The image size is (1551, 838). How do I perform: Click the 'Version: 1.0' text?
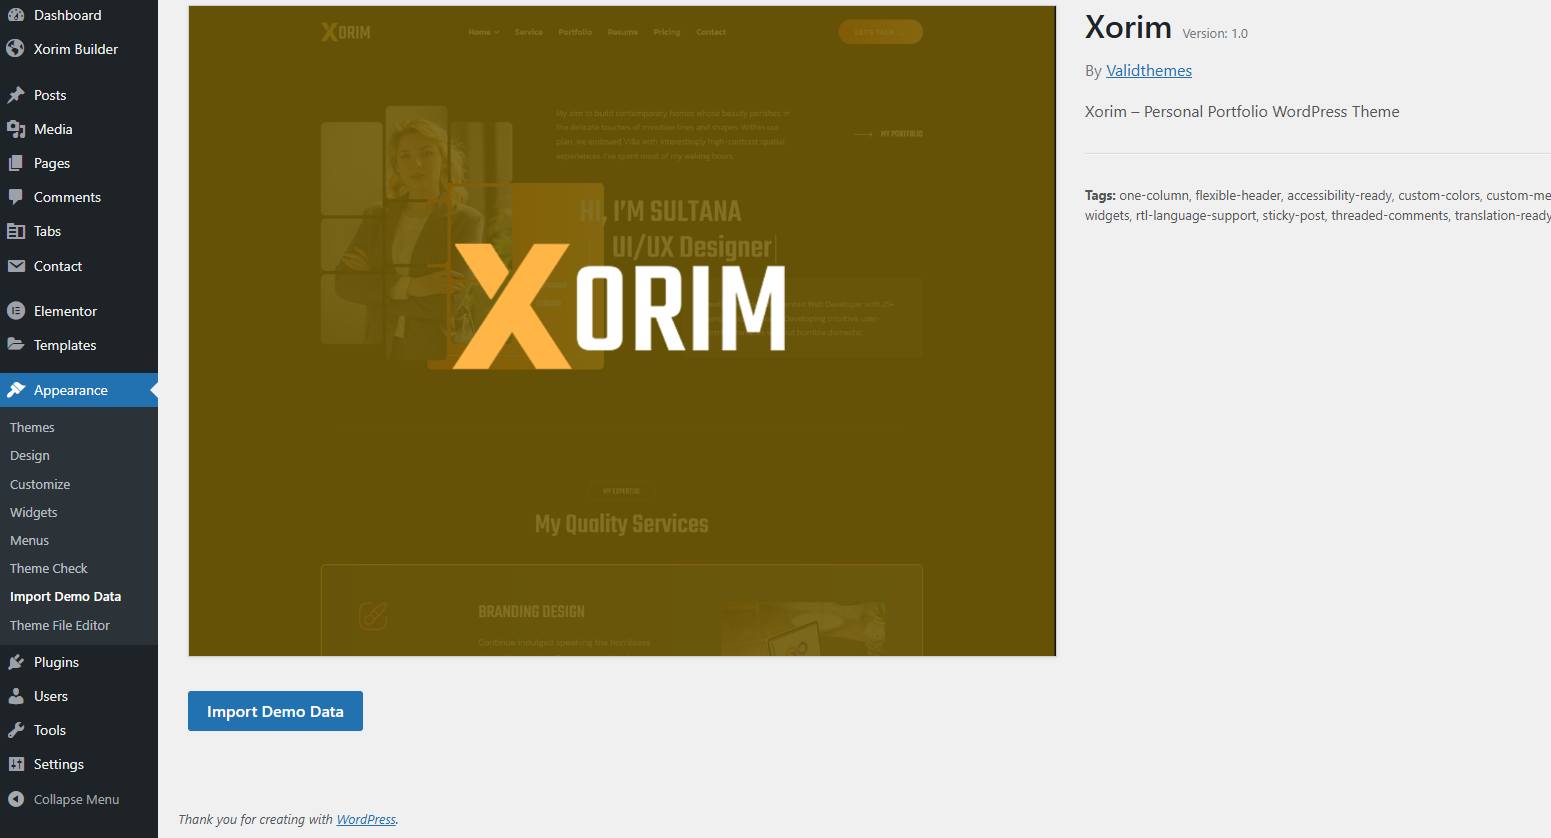(x=1215, y=34)
